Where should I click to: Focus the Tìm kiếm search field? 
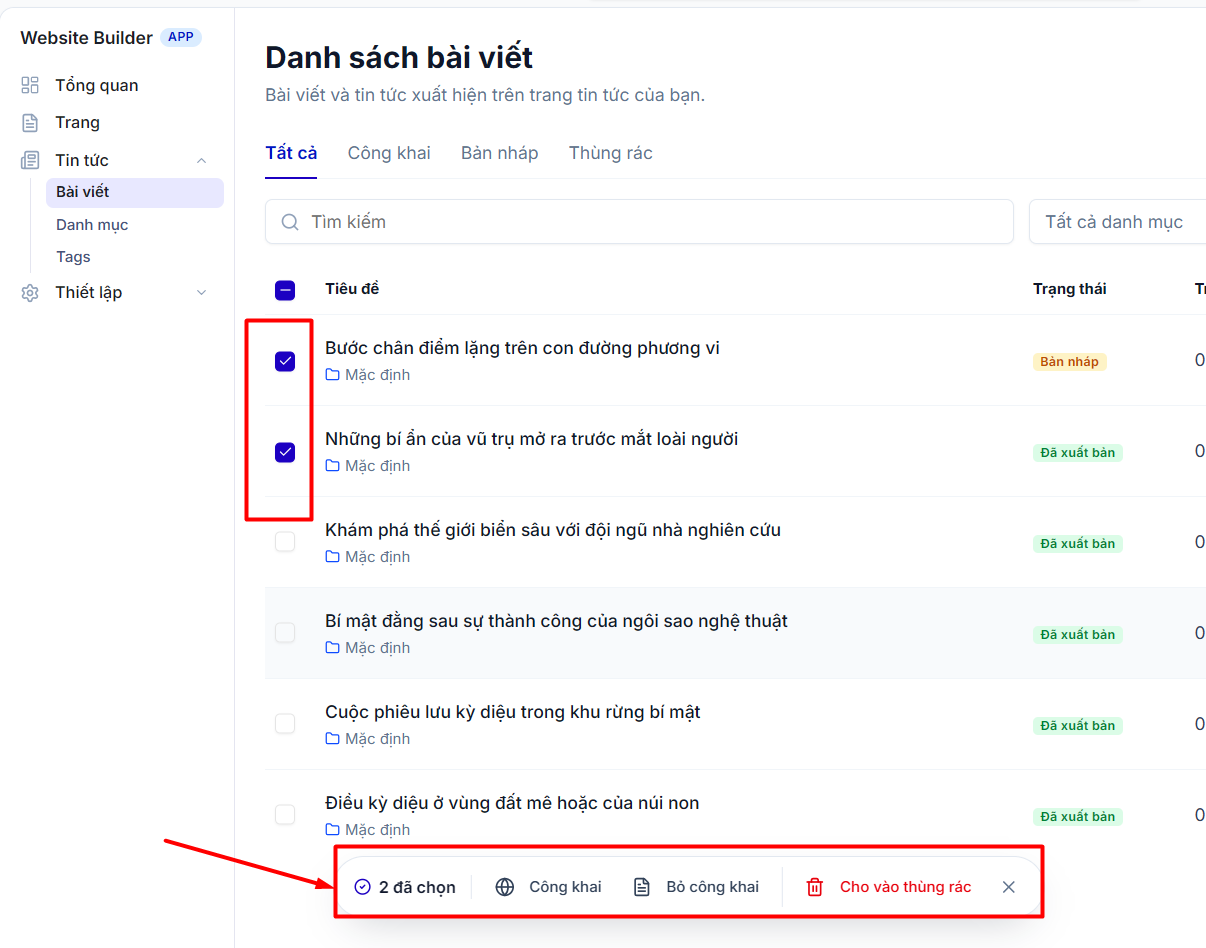[640, 222]
